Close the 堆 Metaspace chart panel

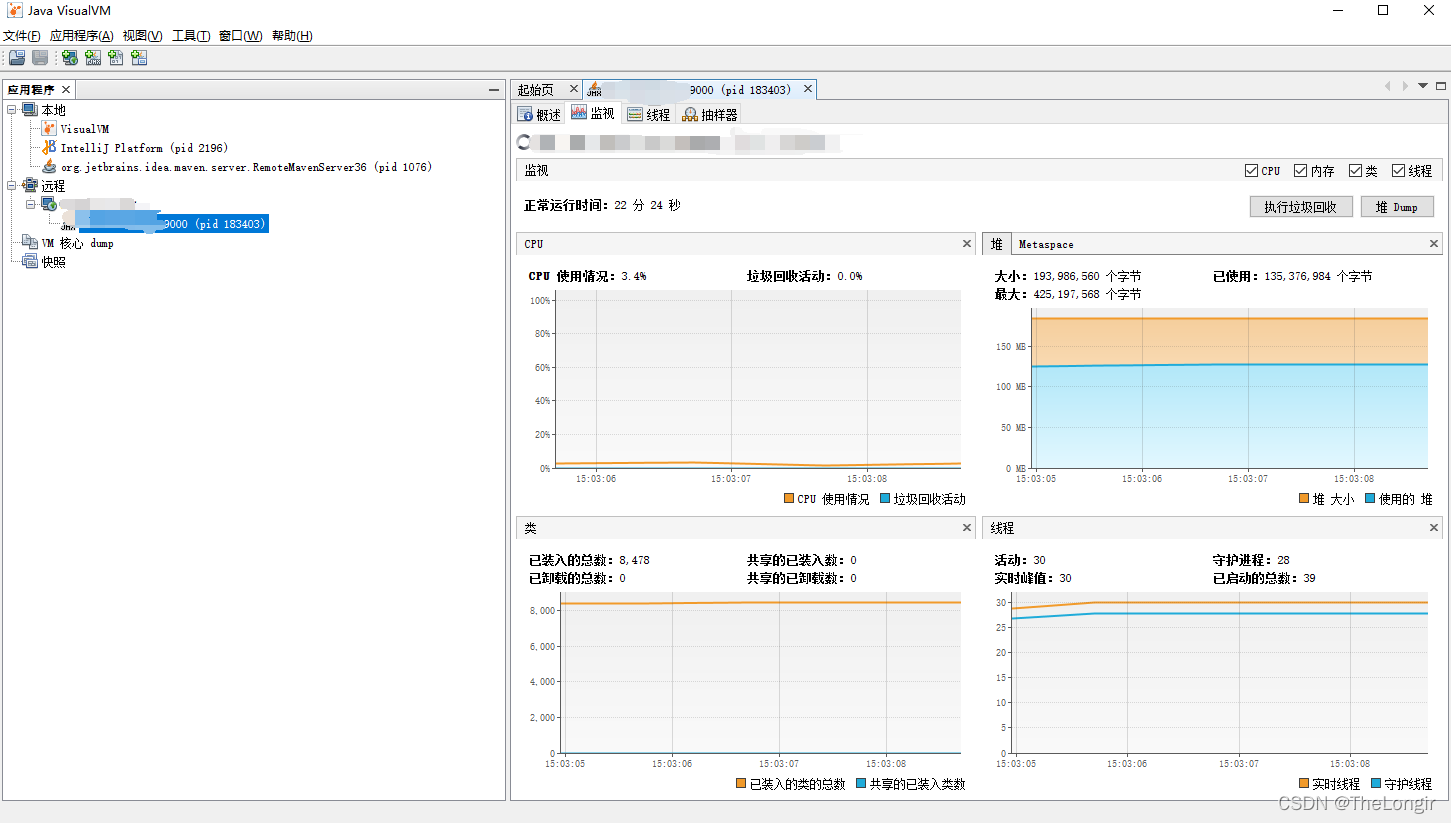(x=1434, y=244)
